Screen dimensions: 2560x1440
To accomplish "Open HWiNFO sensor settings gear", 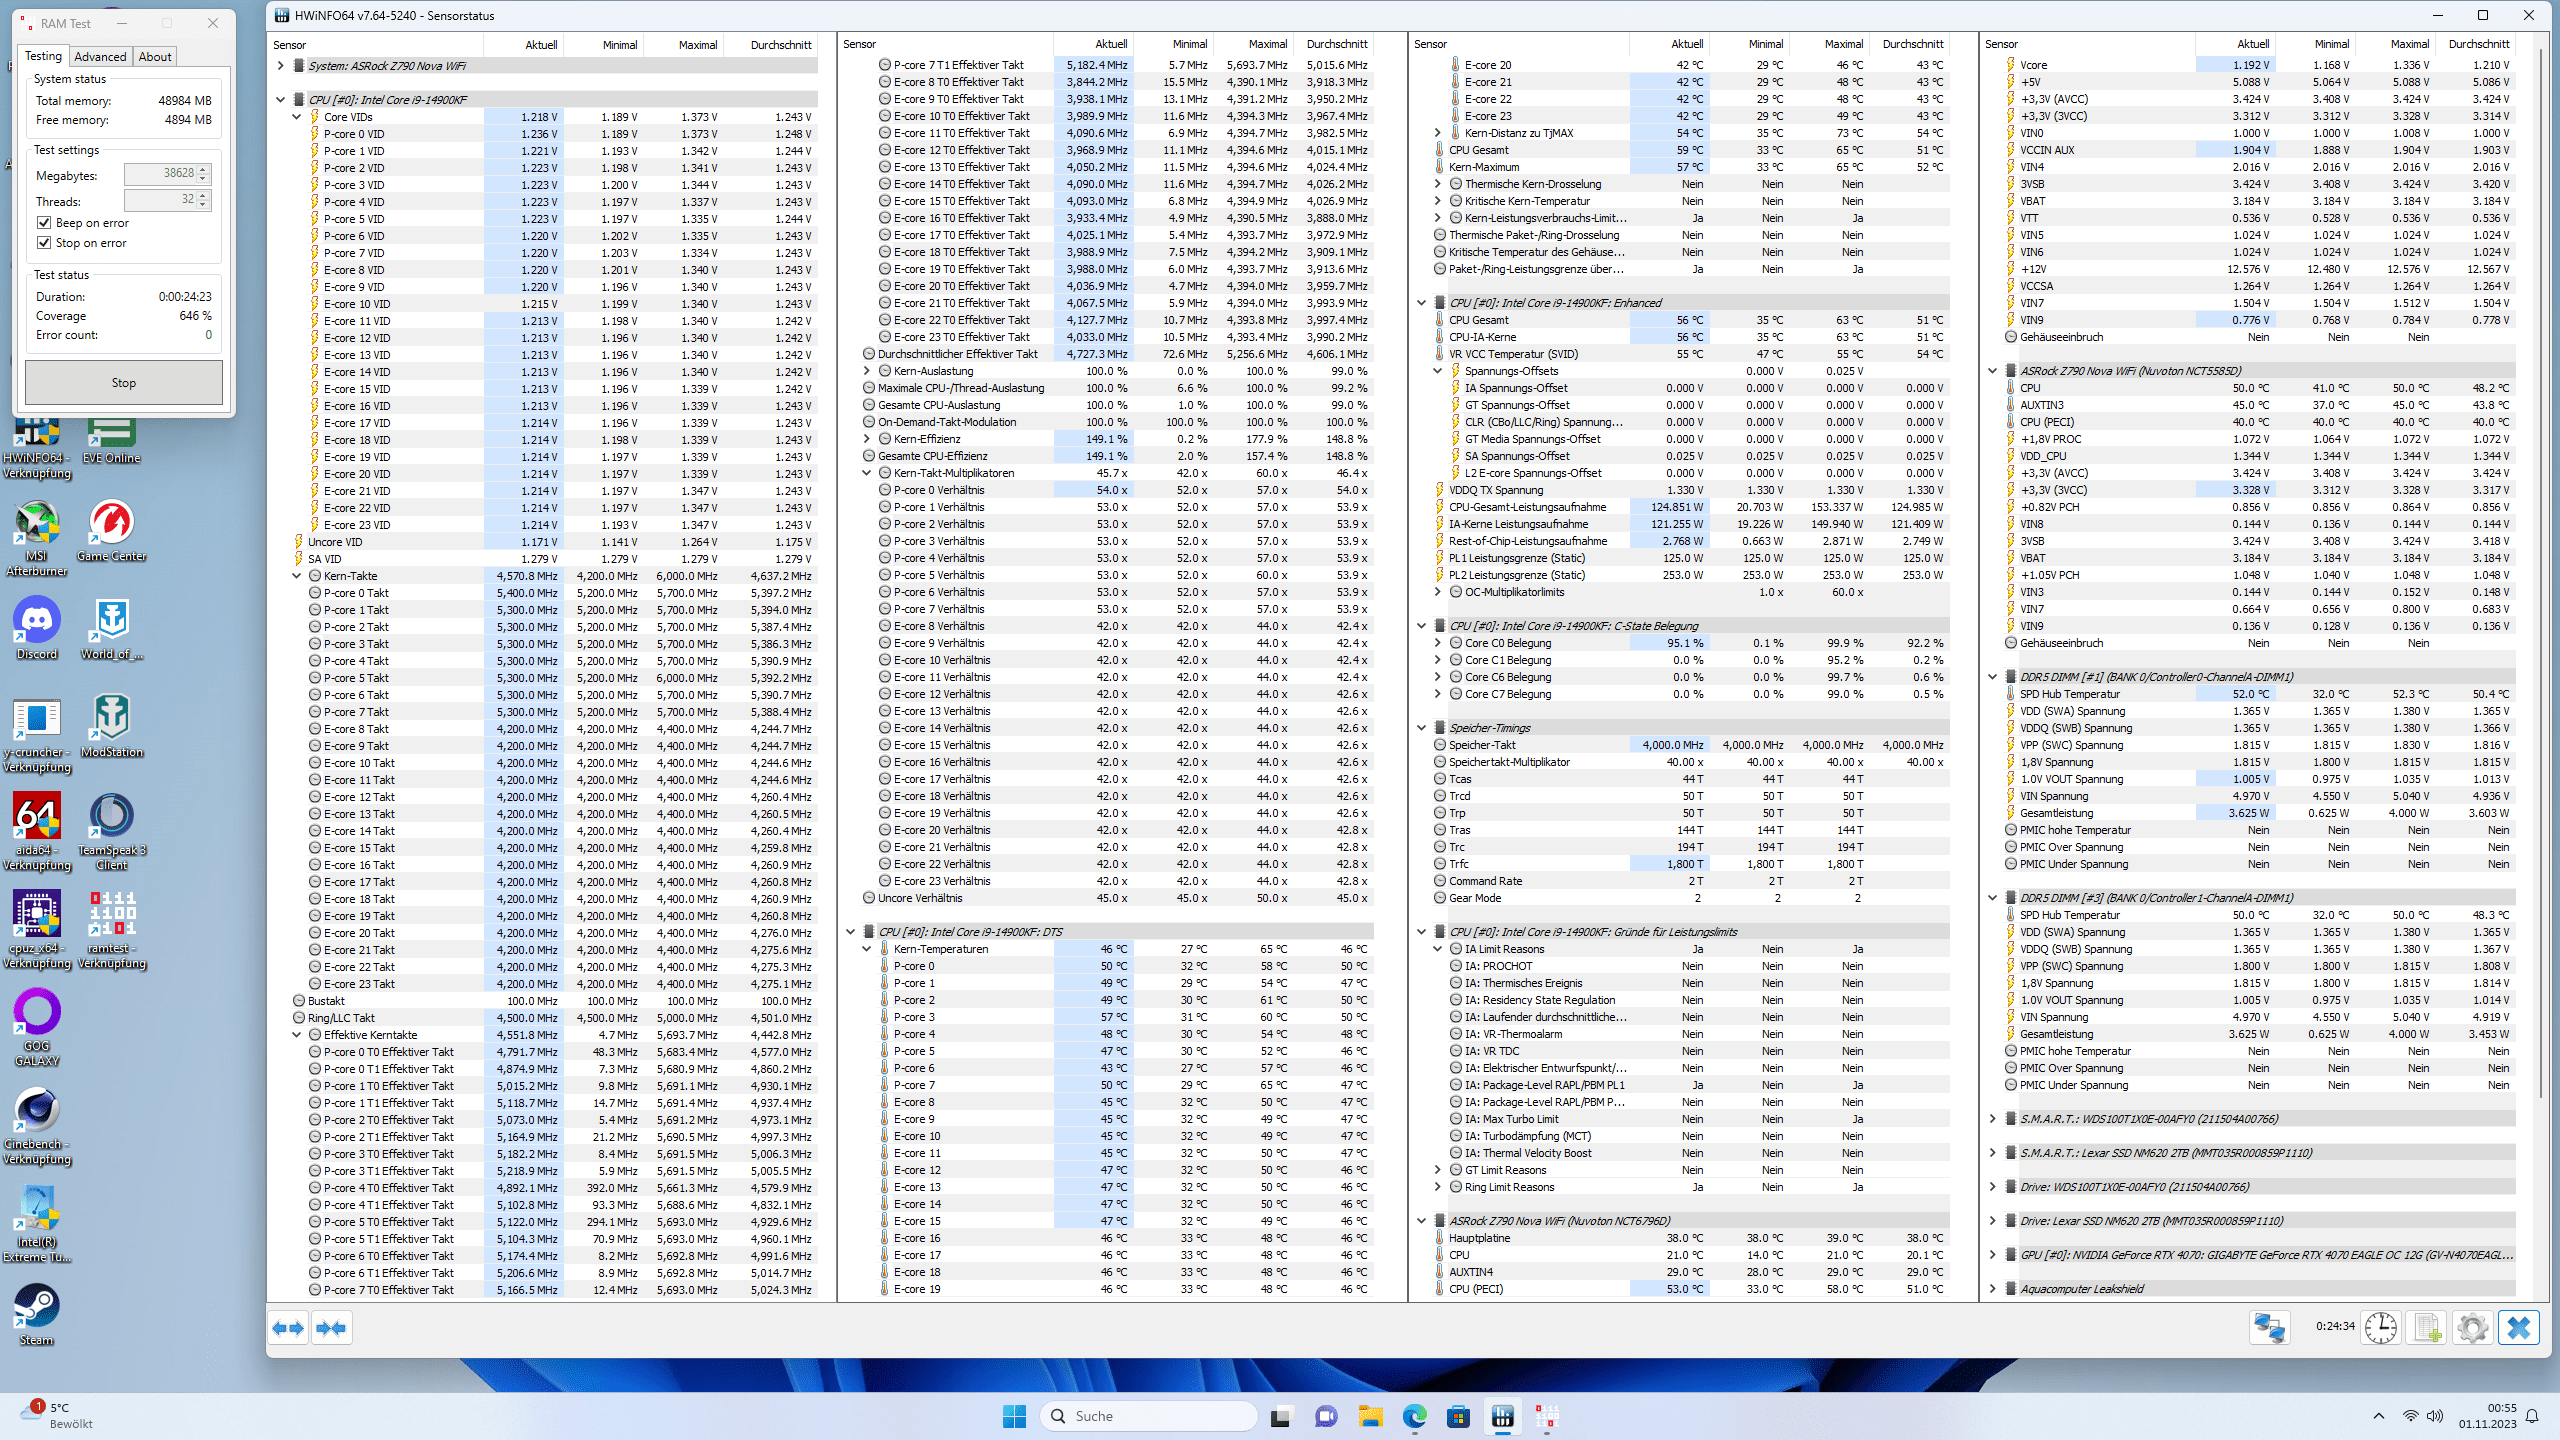I will (2472, 1328).
